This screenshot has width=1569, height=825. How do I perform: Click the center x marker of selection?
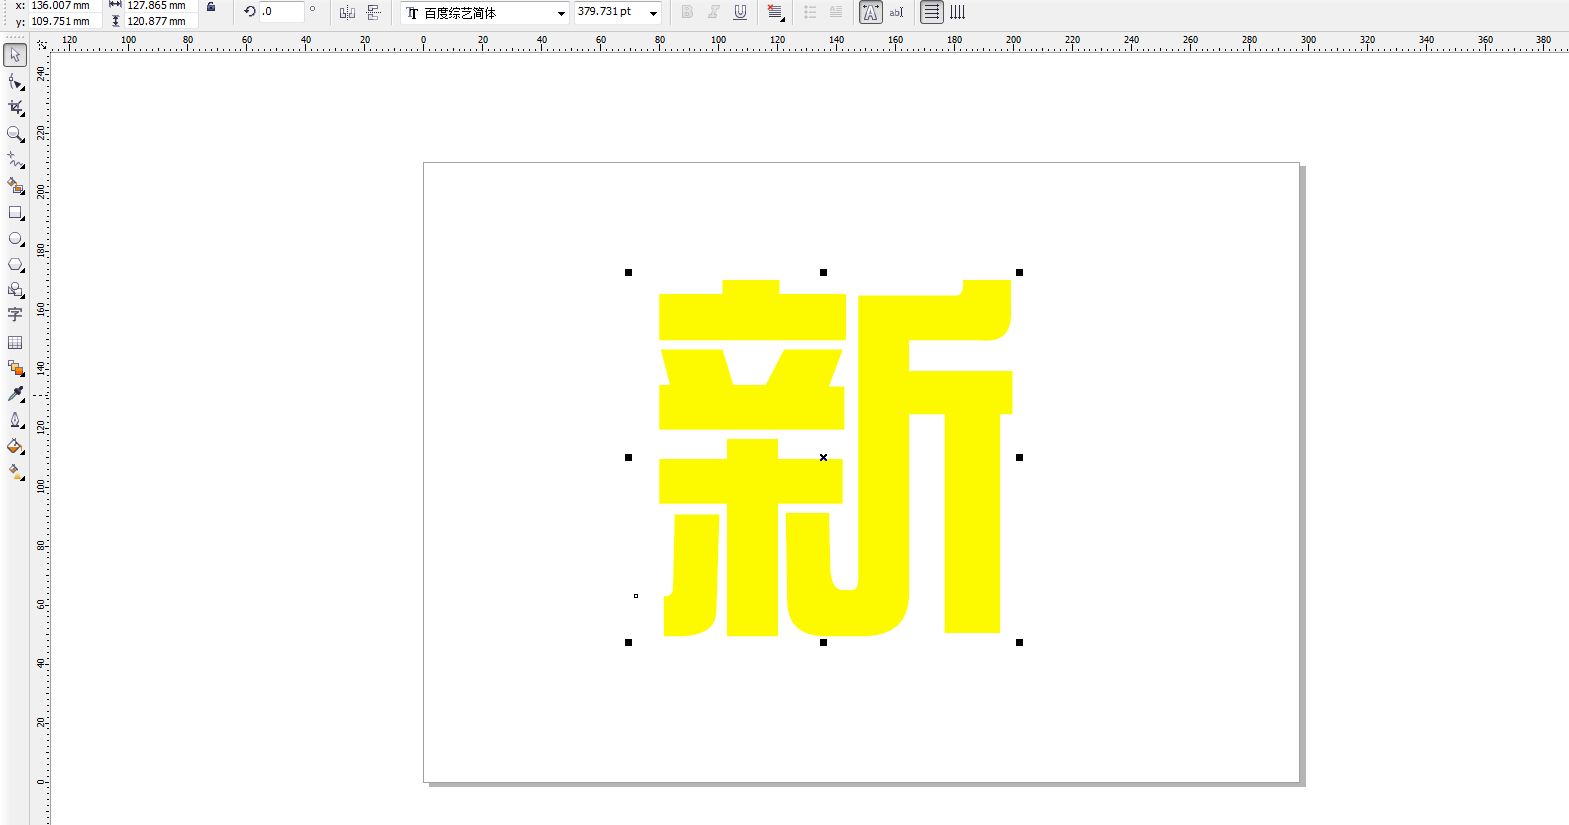823,457
